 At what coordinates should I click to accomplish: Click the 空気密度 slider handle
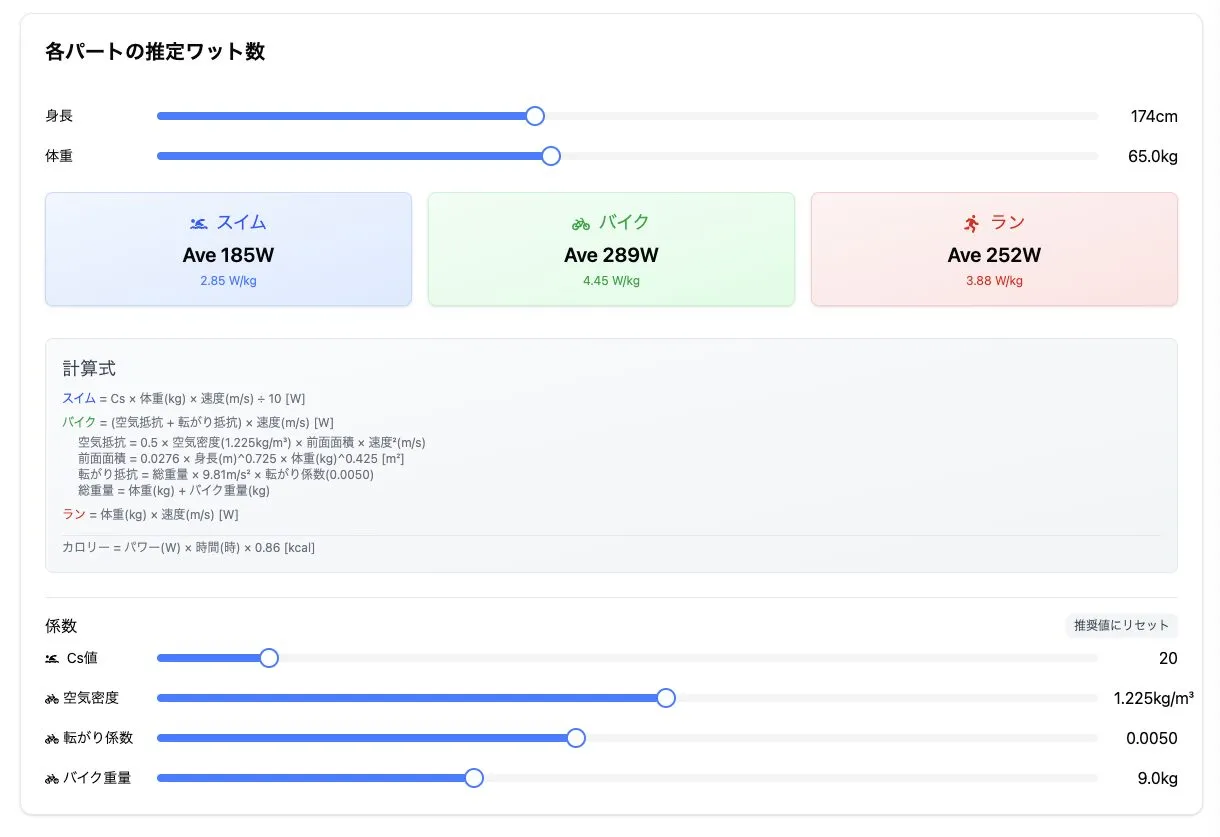pos(666,698)
